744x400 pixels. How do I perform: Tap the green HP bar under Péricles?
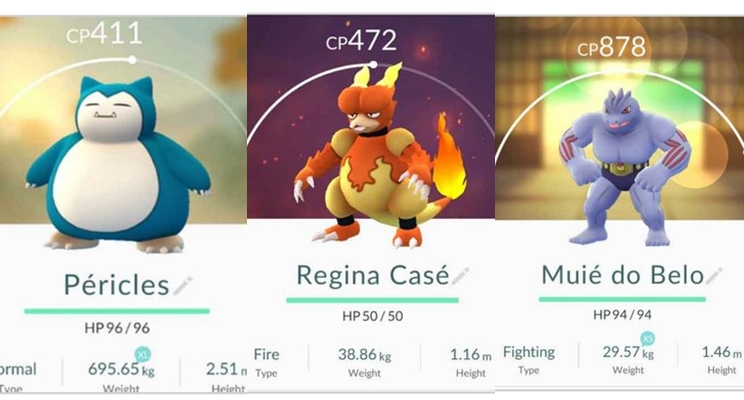coord(117,311)
